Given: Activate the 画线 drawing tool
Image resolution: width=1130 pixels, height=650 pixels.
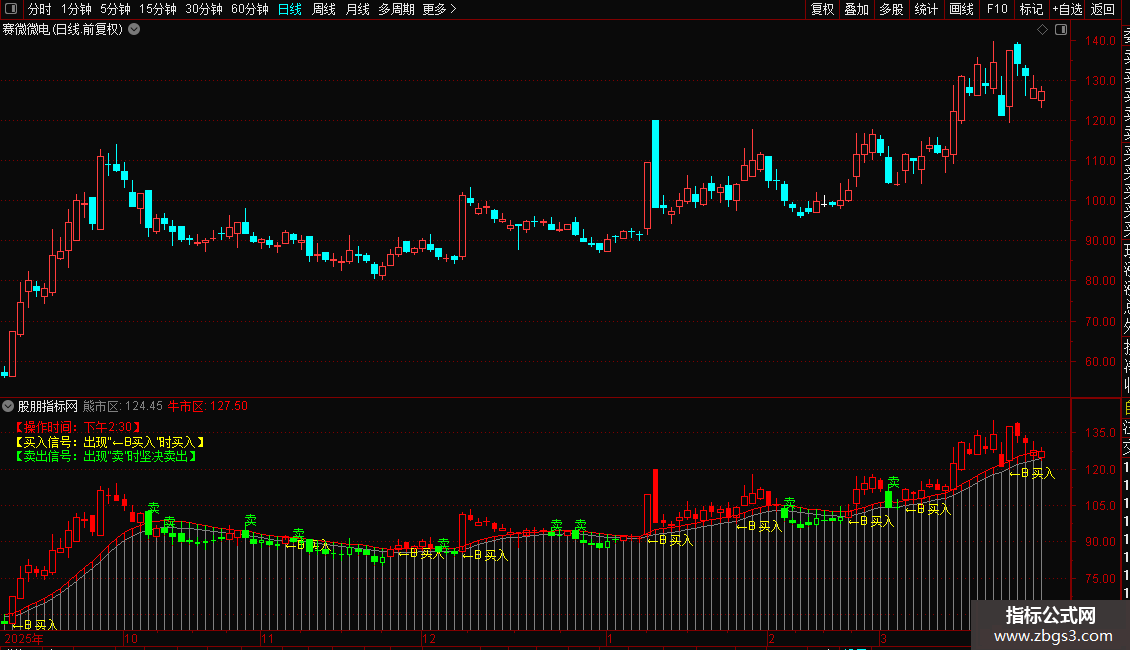Looking at the screenshot, I should click(x=961, y=9).
